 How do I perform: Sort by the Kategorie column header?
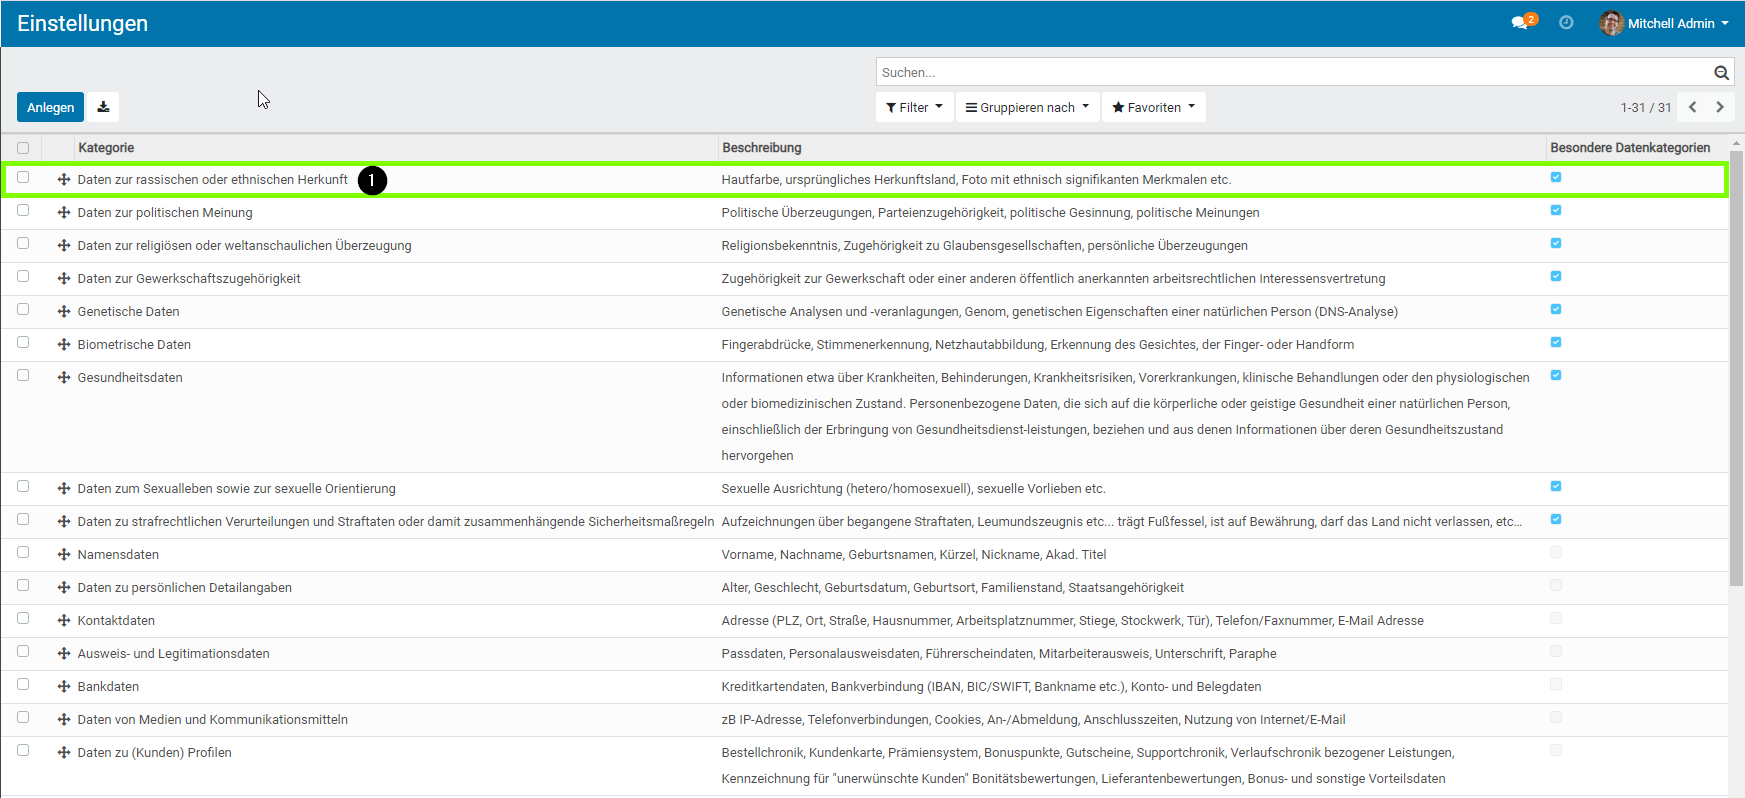(106, 148)
